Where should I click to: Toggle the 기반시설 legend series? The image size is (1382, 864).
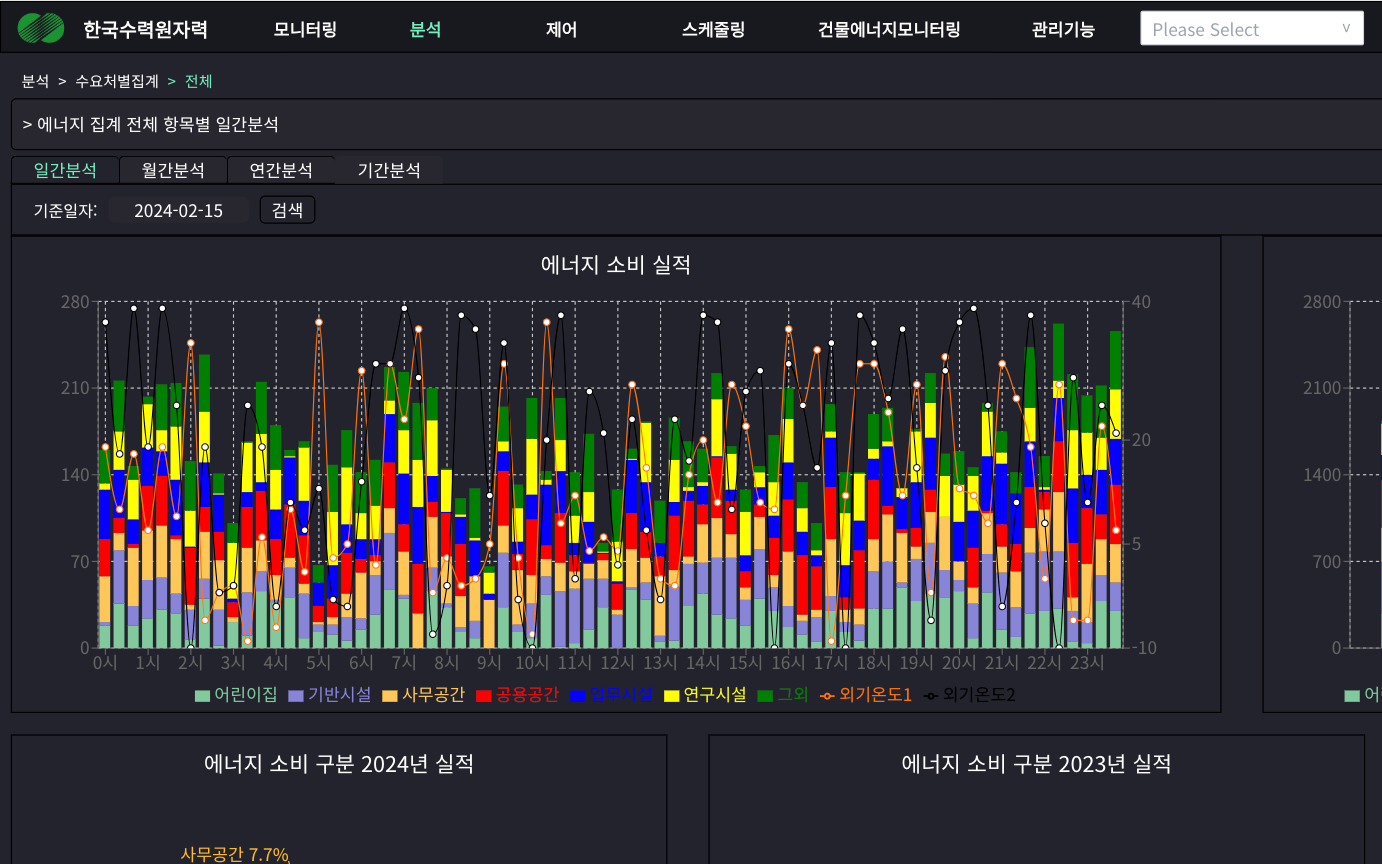tap(330, 694)
